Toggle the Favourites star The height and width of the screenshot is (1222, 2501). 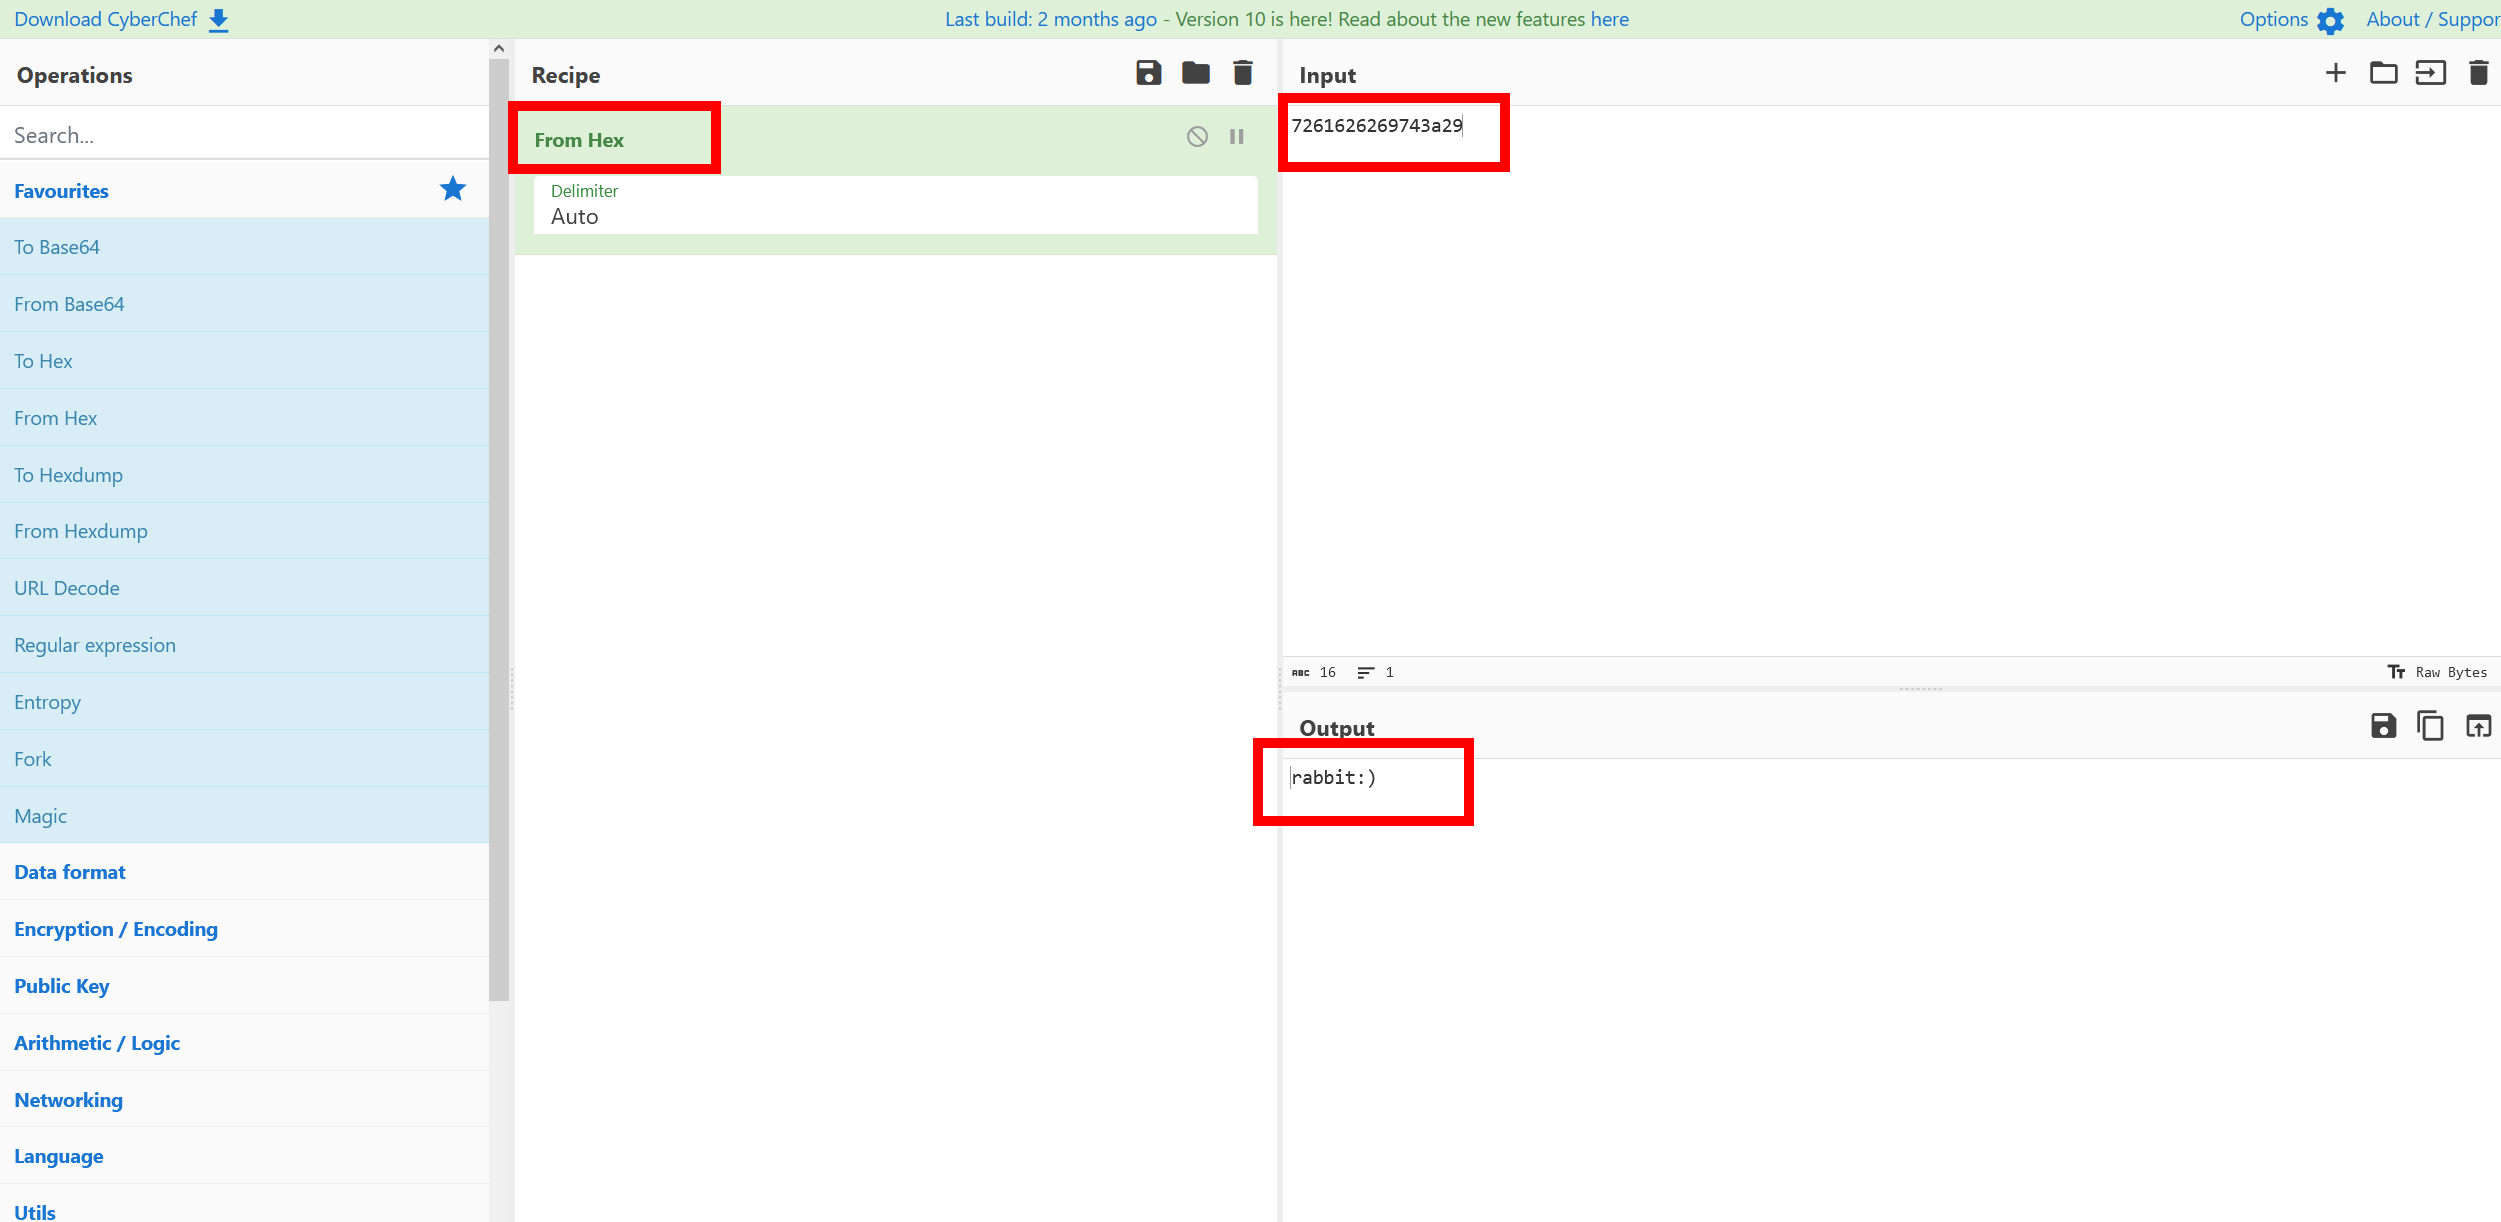[x=453, y=189]
